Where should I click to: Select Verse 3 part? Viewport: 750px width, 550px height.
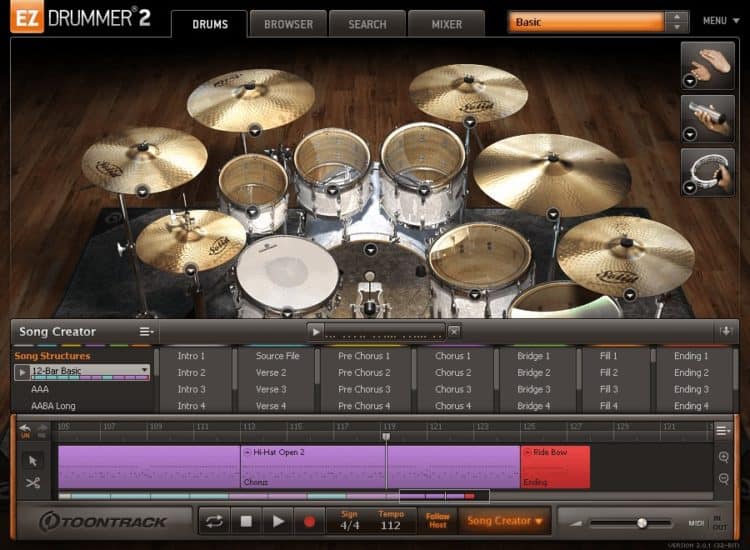[x=271, y=389]
